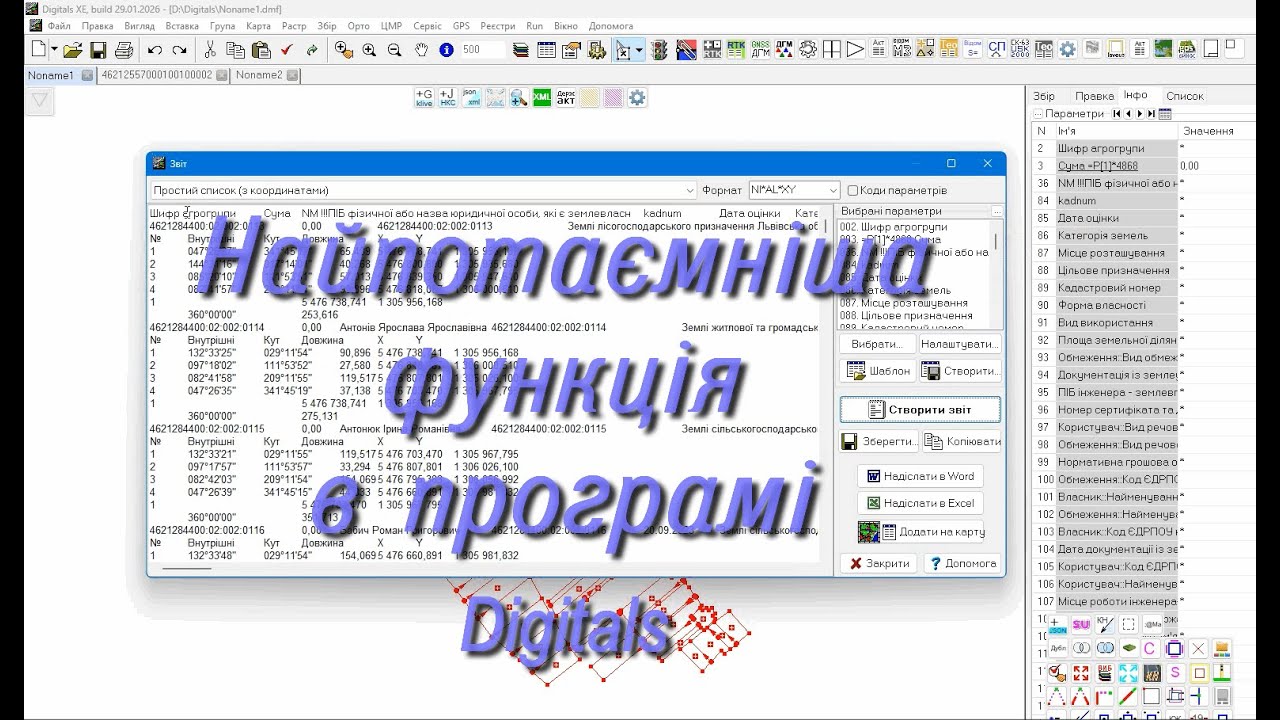Undo the last action
This screenshot has width=1280, height=720.
[x=155, y=49]
